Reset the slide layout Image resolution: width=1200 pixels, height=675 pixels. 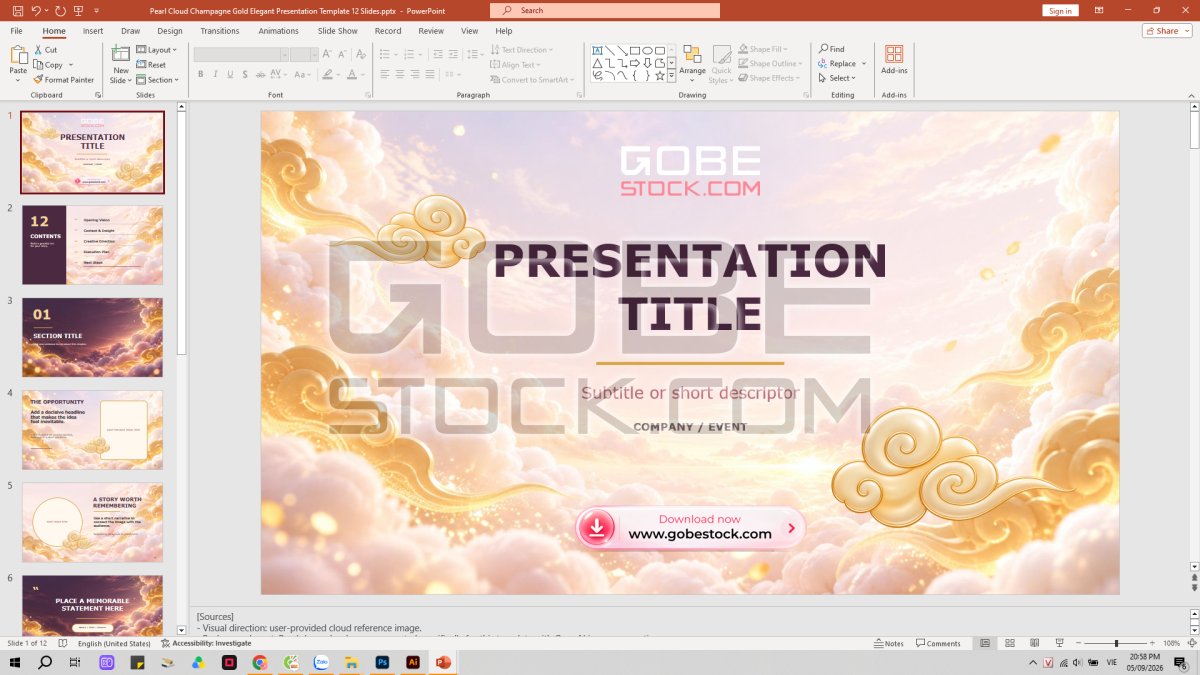[x=150, y=65]
